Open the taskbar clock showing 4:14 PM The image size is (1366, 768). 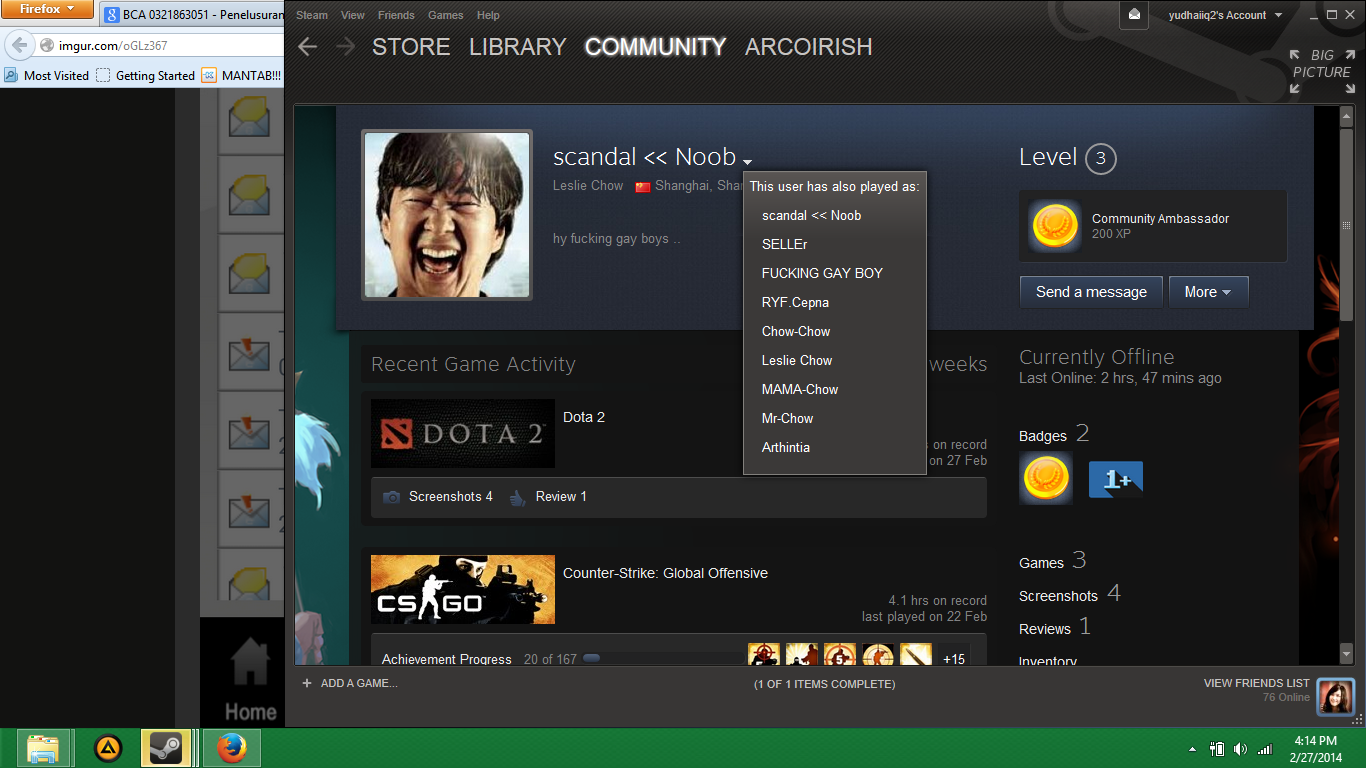click(1315, 749)
